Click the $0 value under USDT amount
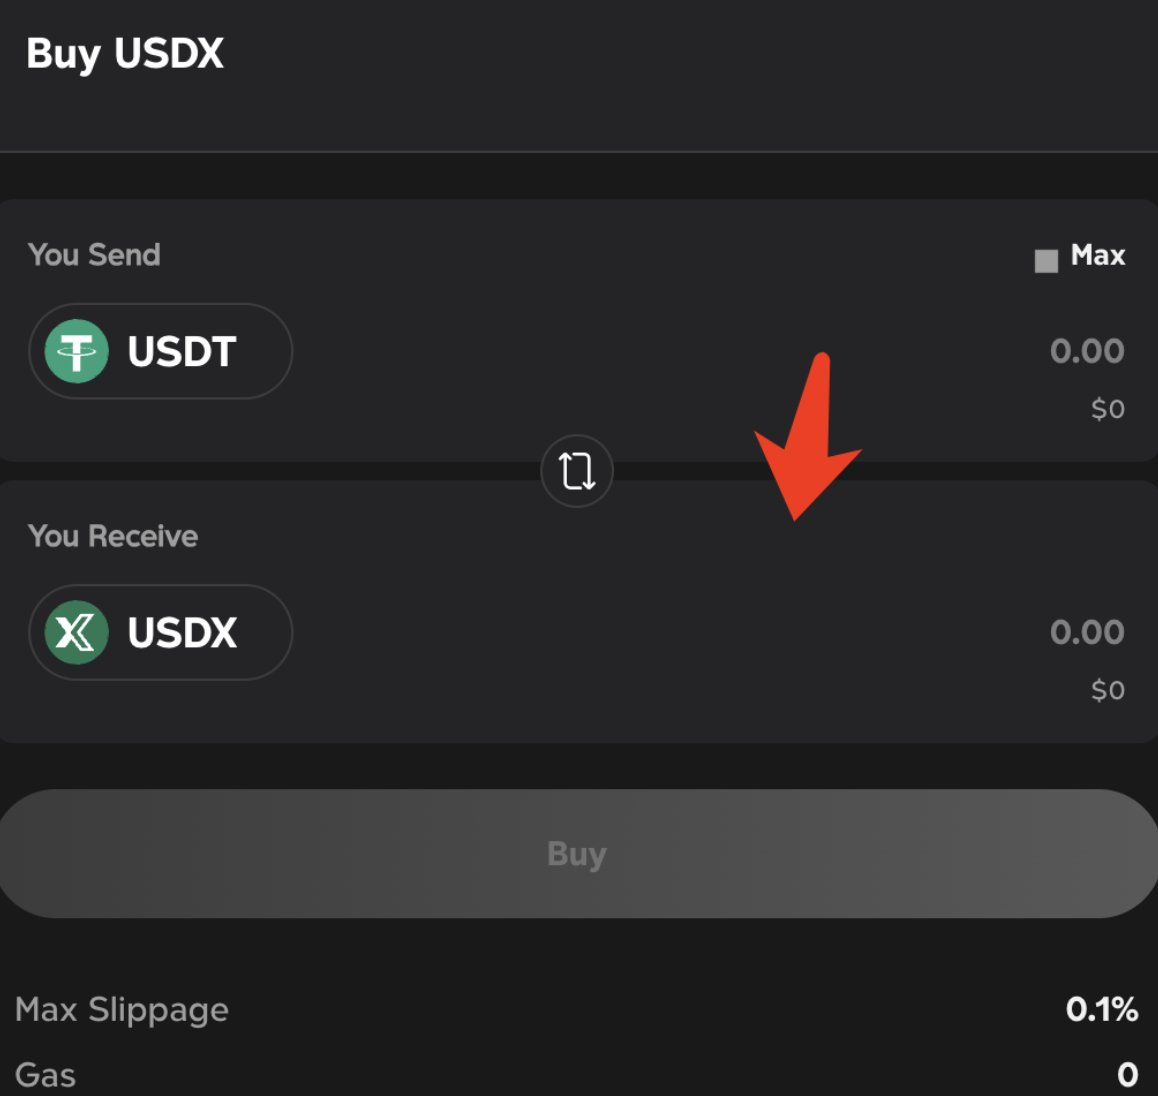Viewport: 1158px width, 1096px height. pyautogui.click(x=1108, y=409)
